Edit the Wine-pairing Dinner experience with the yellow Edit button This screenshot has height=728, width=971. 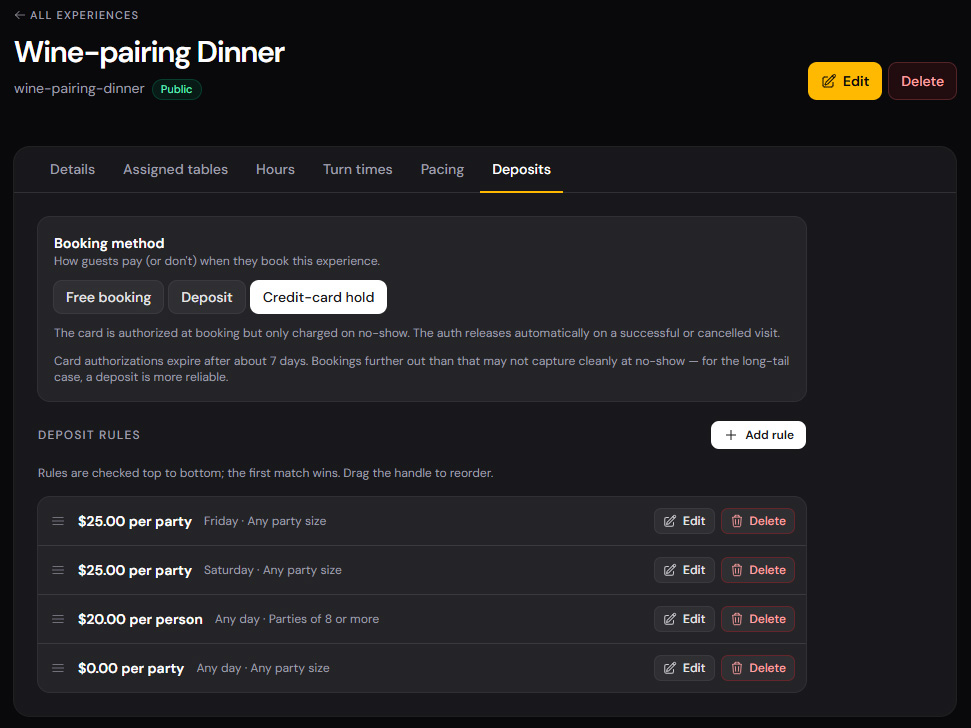(x=845, y=81)
